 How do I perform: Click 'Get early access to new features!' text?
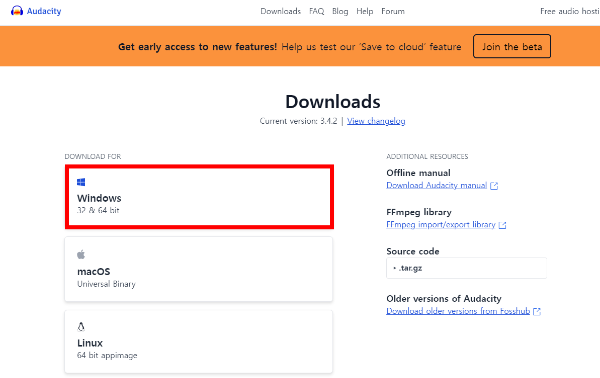pyautogui.click(x=197, y=47)
